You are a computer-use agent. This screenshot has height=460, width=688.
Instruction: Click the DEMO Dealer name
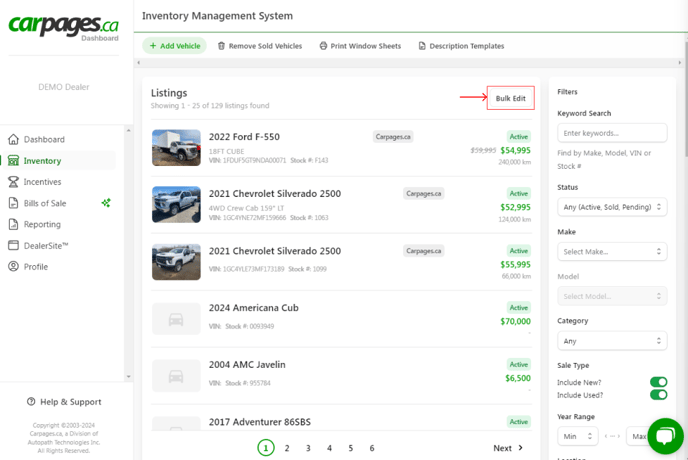tap(64, 87)
